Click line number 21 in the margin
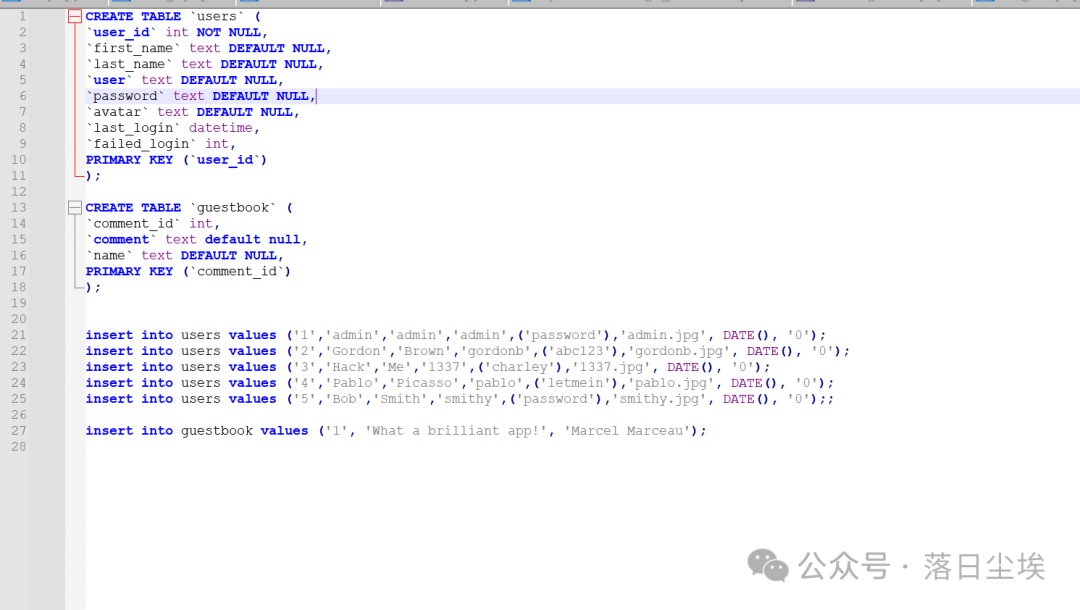This screenshot has width=1080, height=610. [19, 335]
